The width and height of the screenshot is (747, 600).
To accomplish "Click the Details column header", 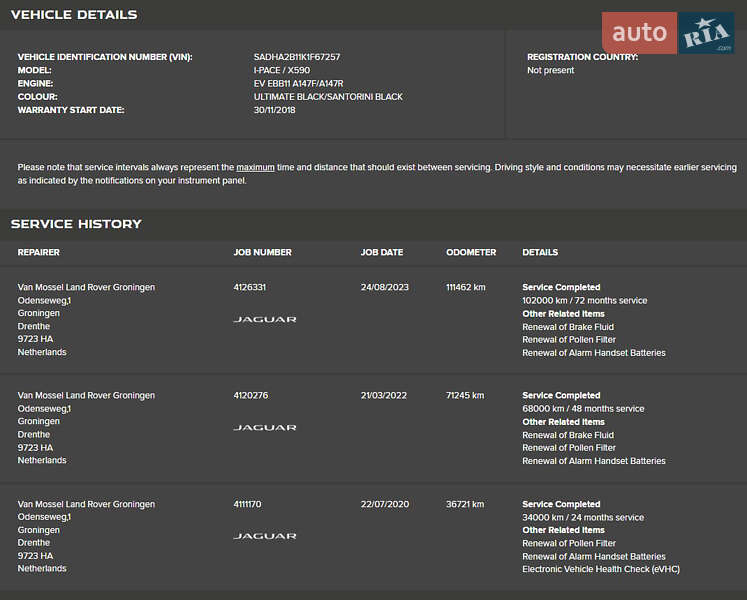I will [x=540, y=253].
